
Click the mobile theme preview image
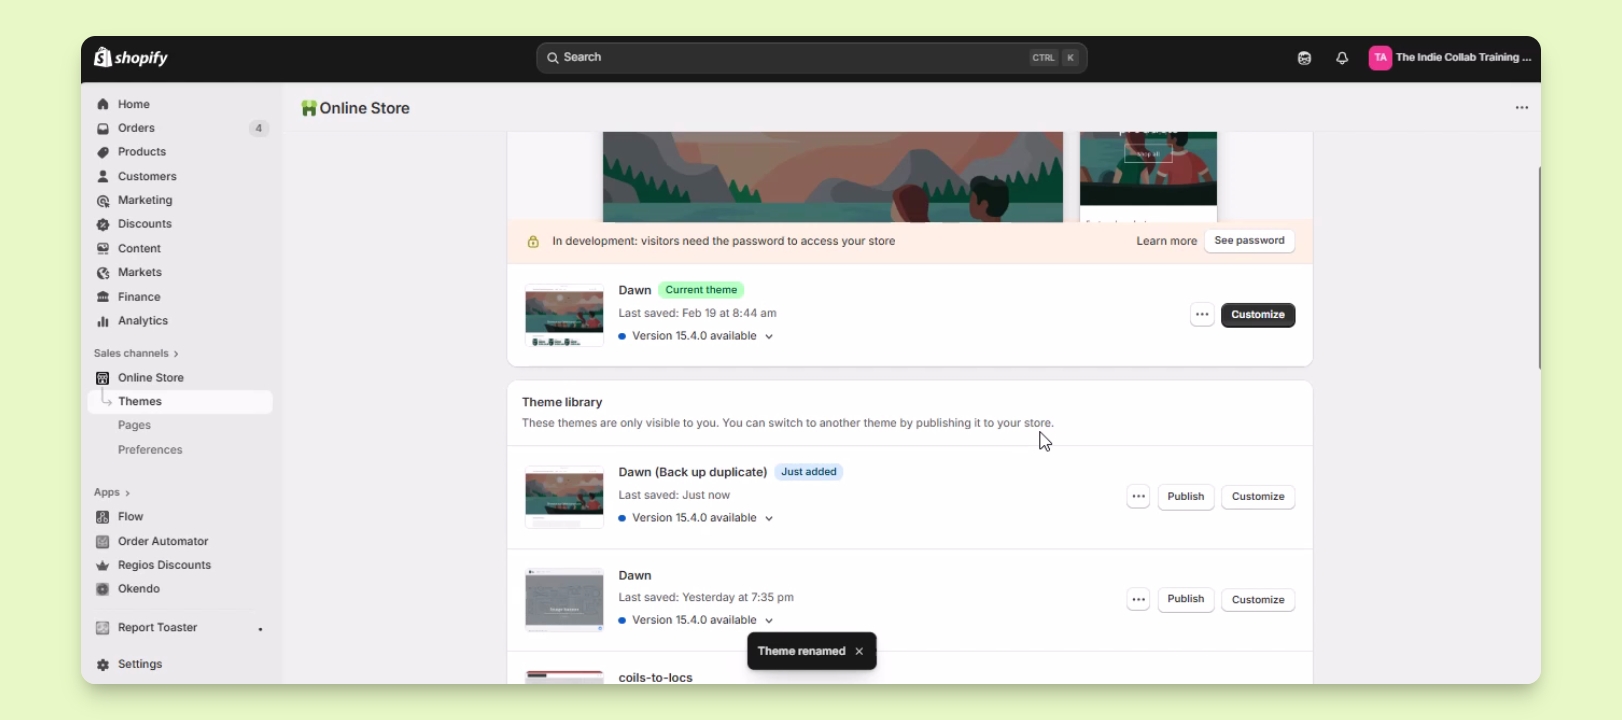click(x=1148, y=177)
